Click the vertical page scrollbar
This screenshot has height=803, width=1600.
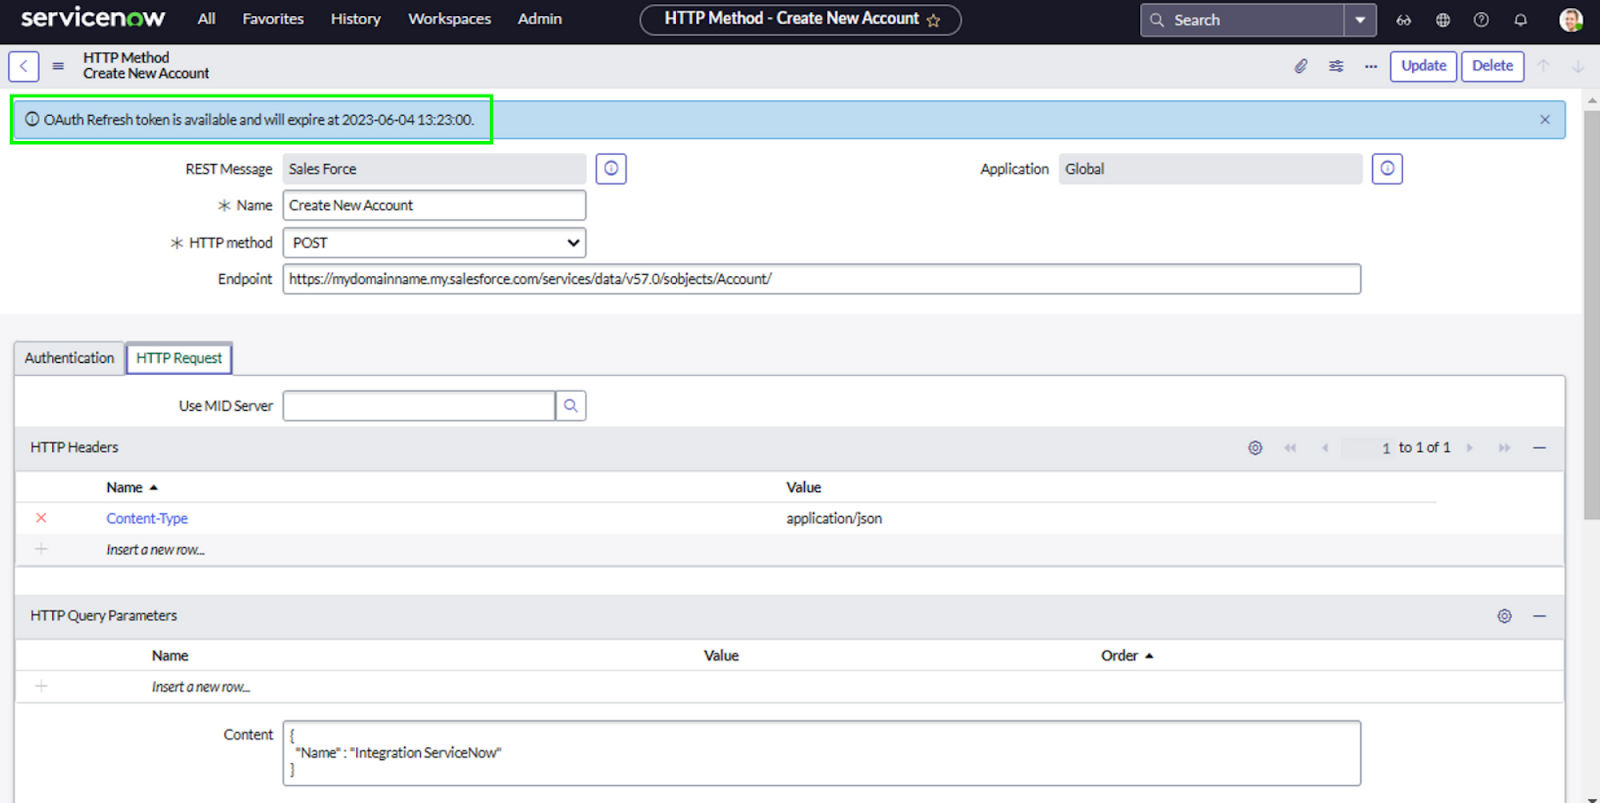1591,315
